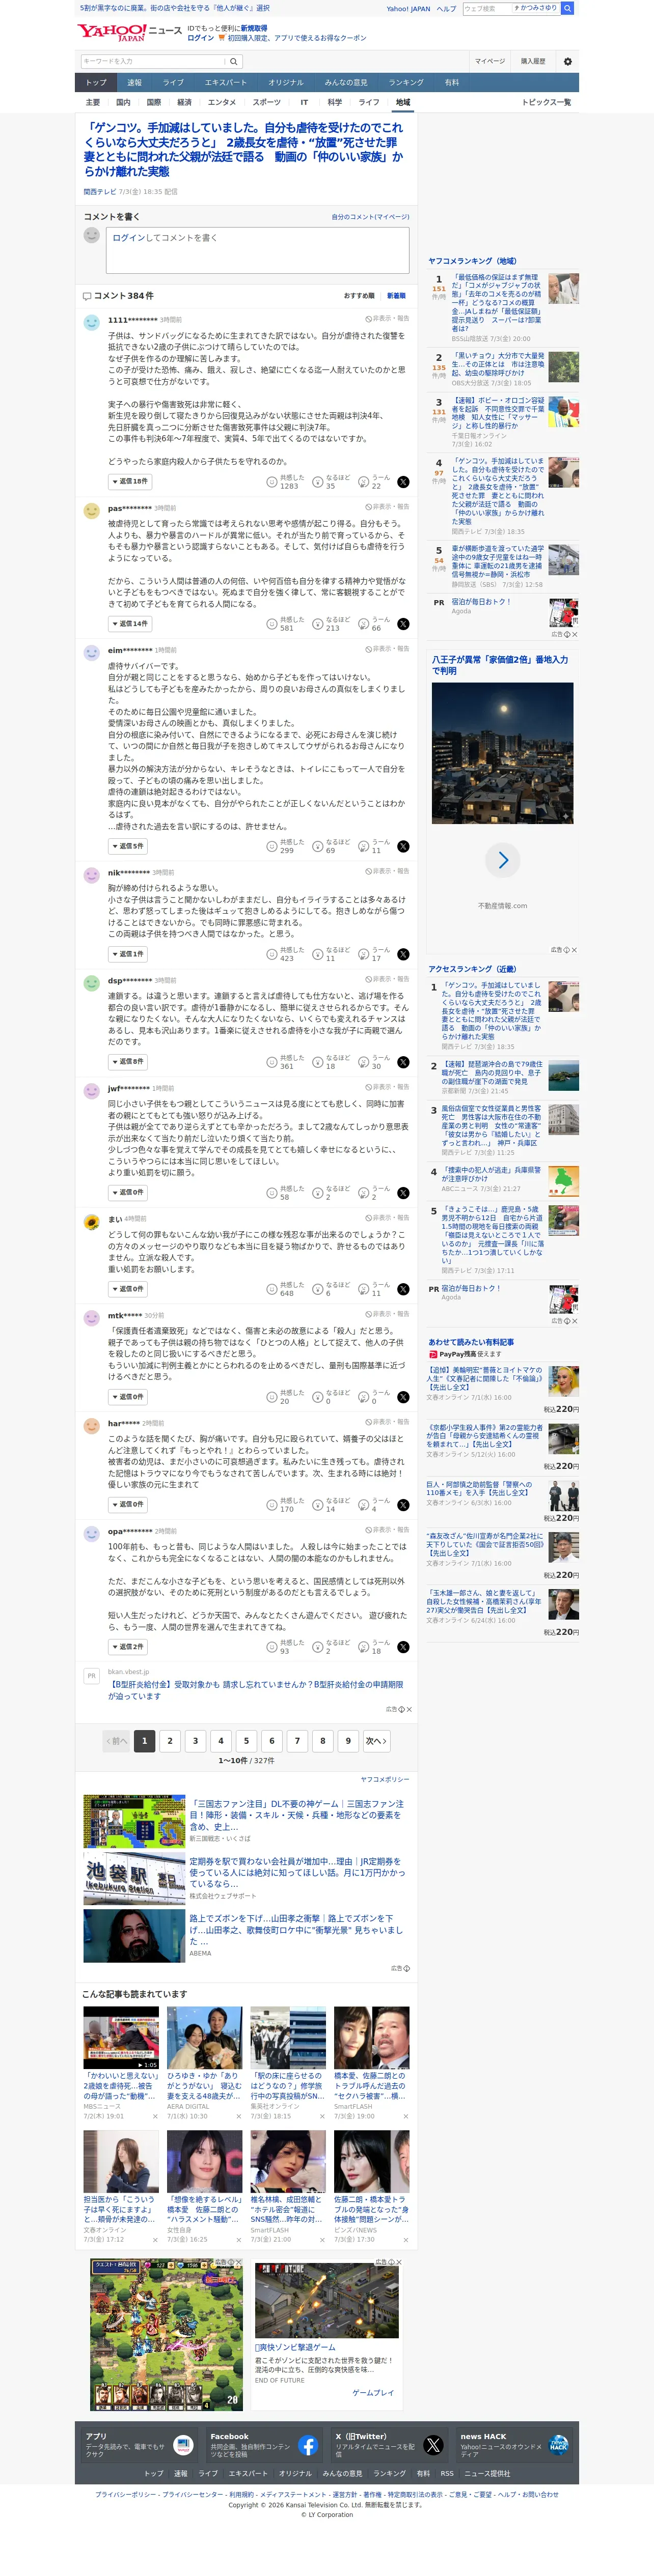
Task: Go to the ランキング tab
Action: [x=406, y=83]
